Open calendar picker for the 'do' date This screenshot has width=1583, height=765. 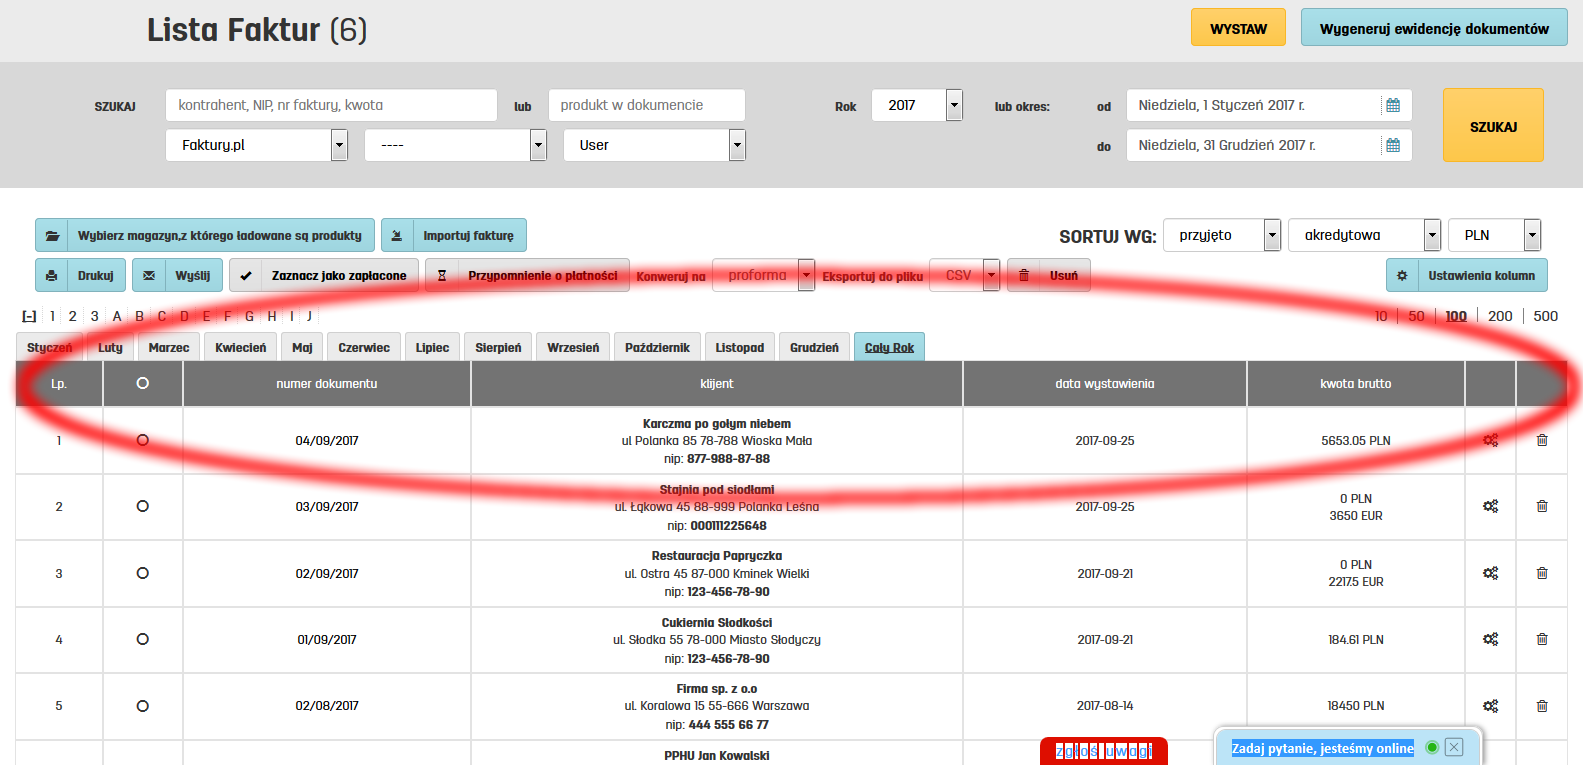point(1392,145)
